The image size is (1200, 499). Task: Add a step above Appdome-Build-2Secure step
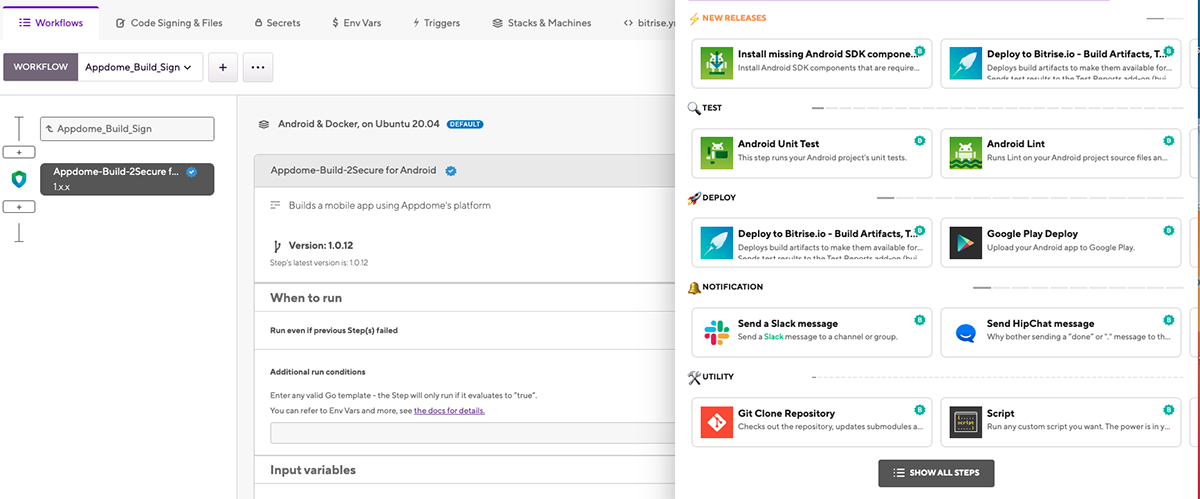[19, 152]
